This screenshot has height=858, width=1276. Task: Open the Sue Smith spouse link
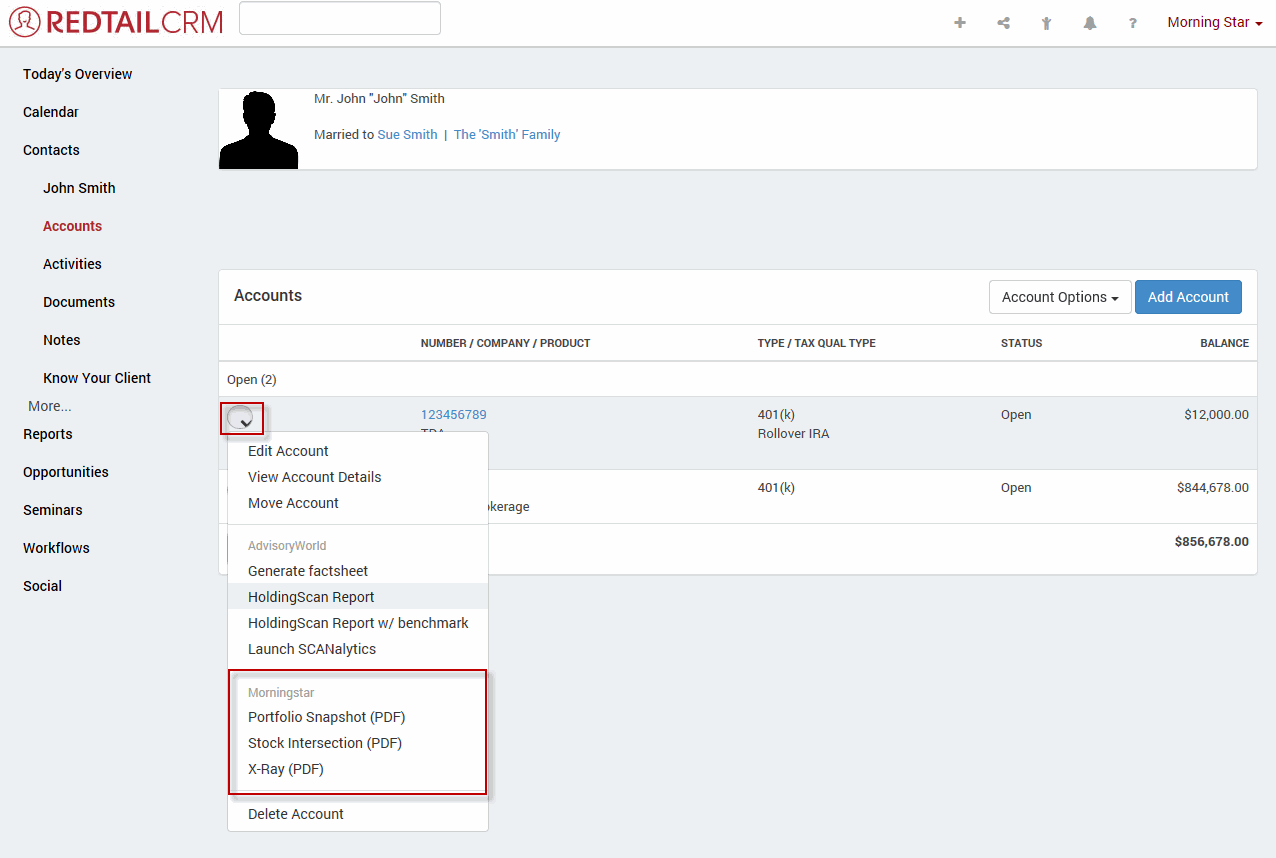point(407,135)
